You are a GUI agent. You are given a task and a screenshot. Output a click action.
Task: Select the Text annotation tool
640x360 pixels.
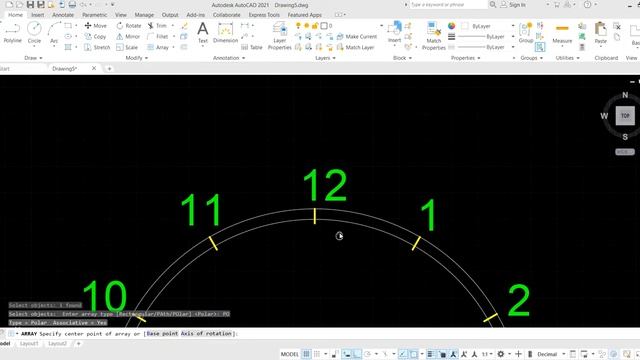click(x=202, y=33)
